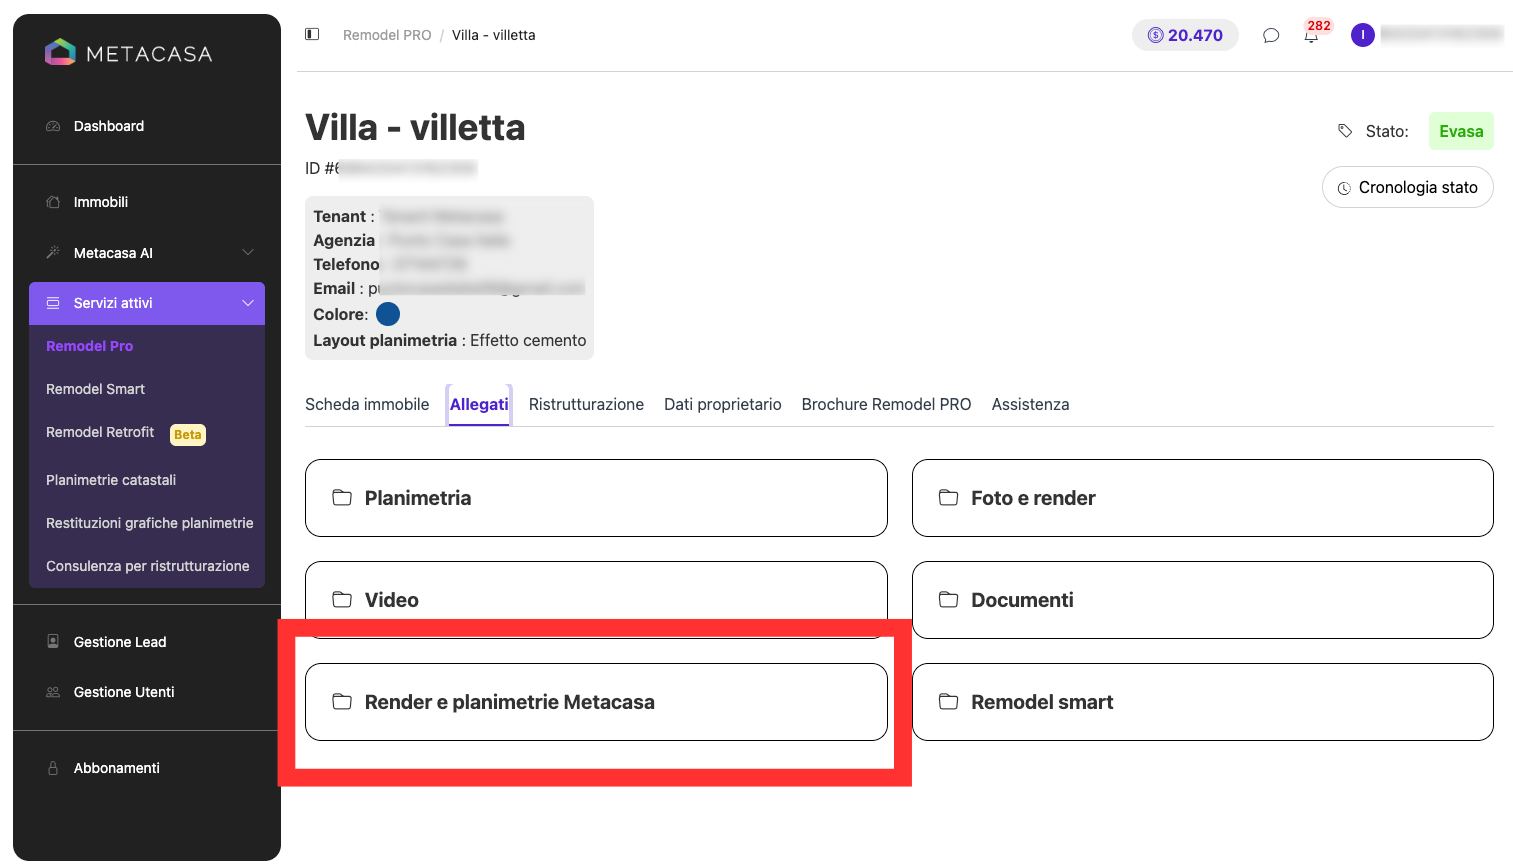Open the Remodel smart folder card
This screenshot has height=866, width=1513.
1202,702
